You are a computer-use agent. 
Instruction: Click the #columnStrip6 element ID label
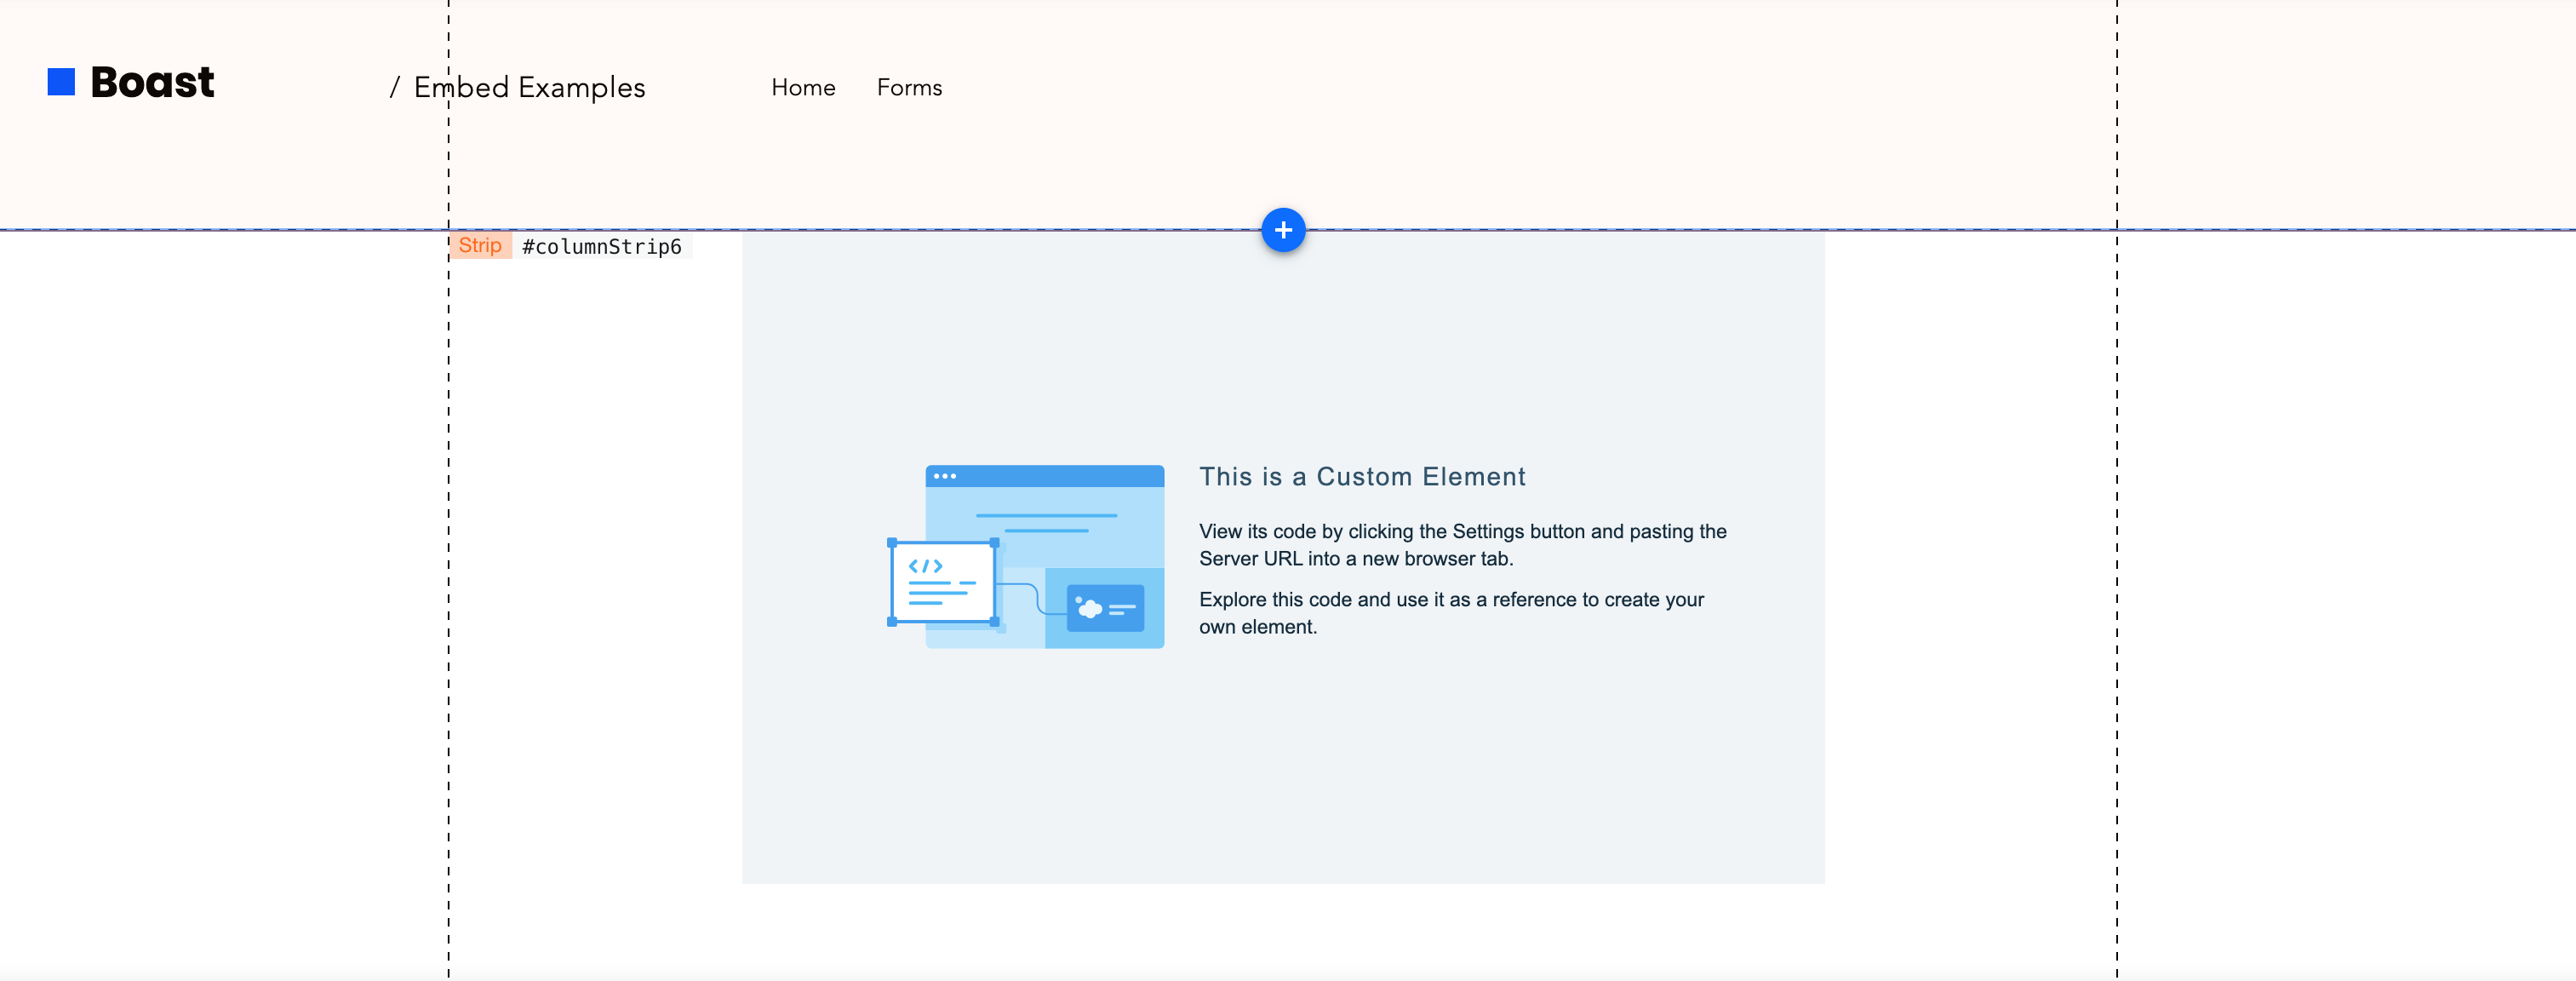pyautogui.click(x=602, y=246)
